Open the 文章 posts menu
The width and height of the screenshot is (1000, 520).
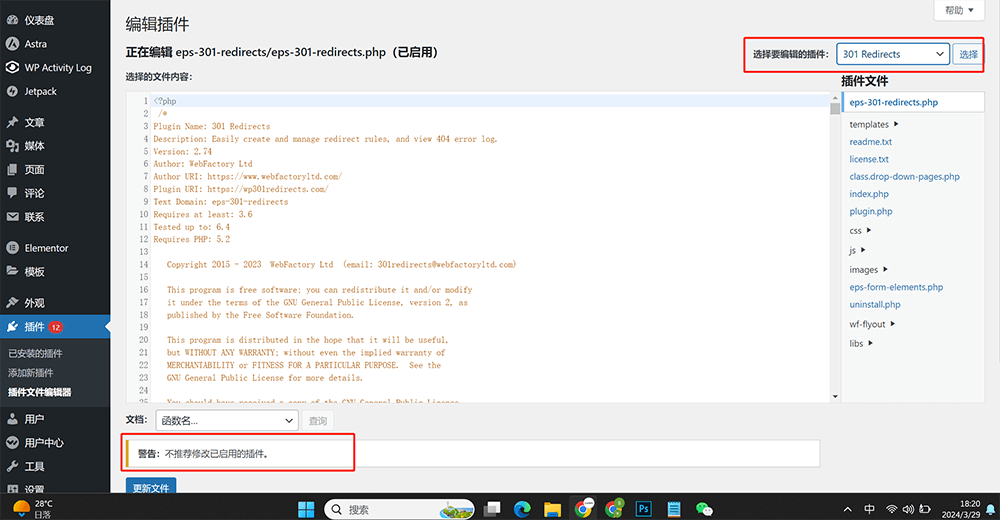point(34,123)
